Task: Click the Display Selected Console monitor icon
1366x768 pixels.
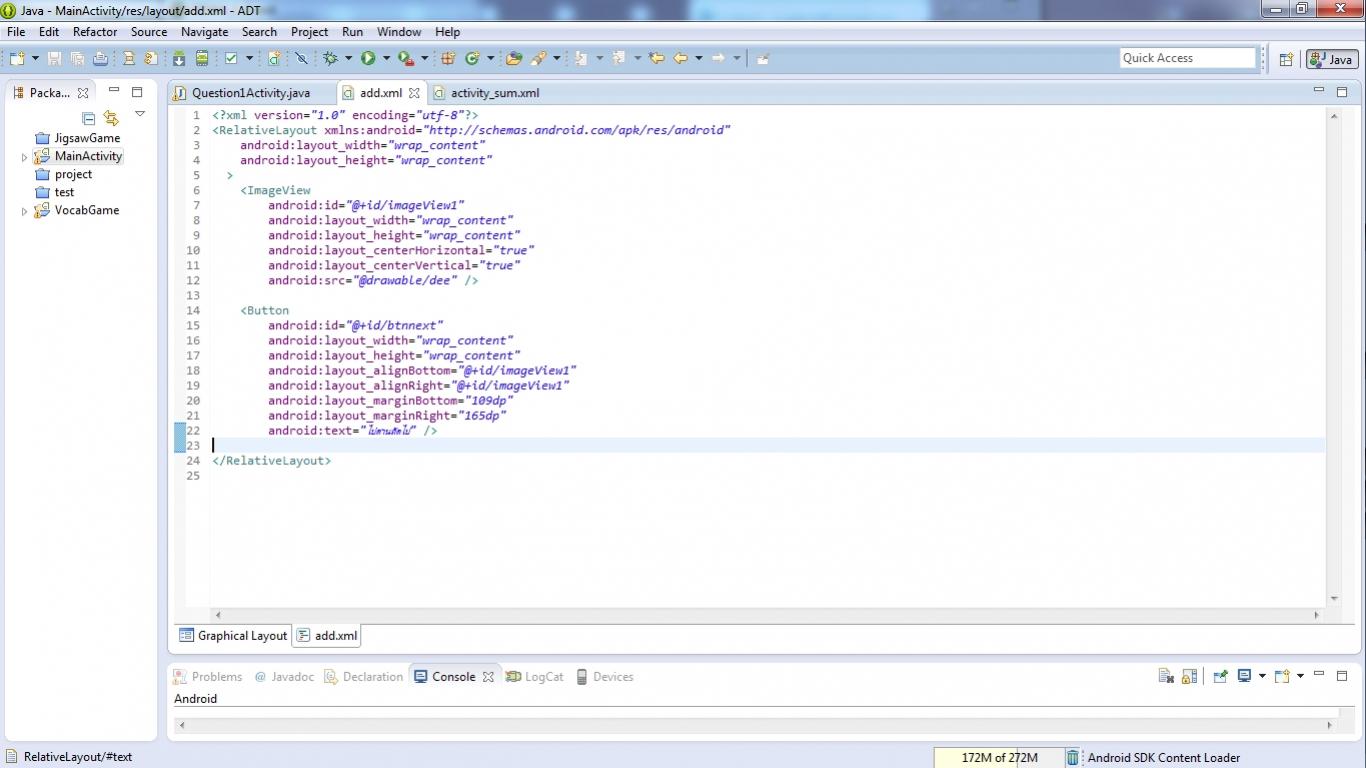Action: point(1245,676)
